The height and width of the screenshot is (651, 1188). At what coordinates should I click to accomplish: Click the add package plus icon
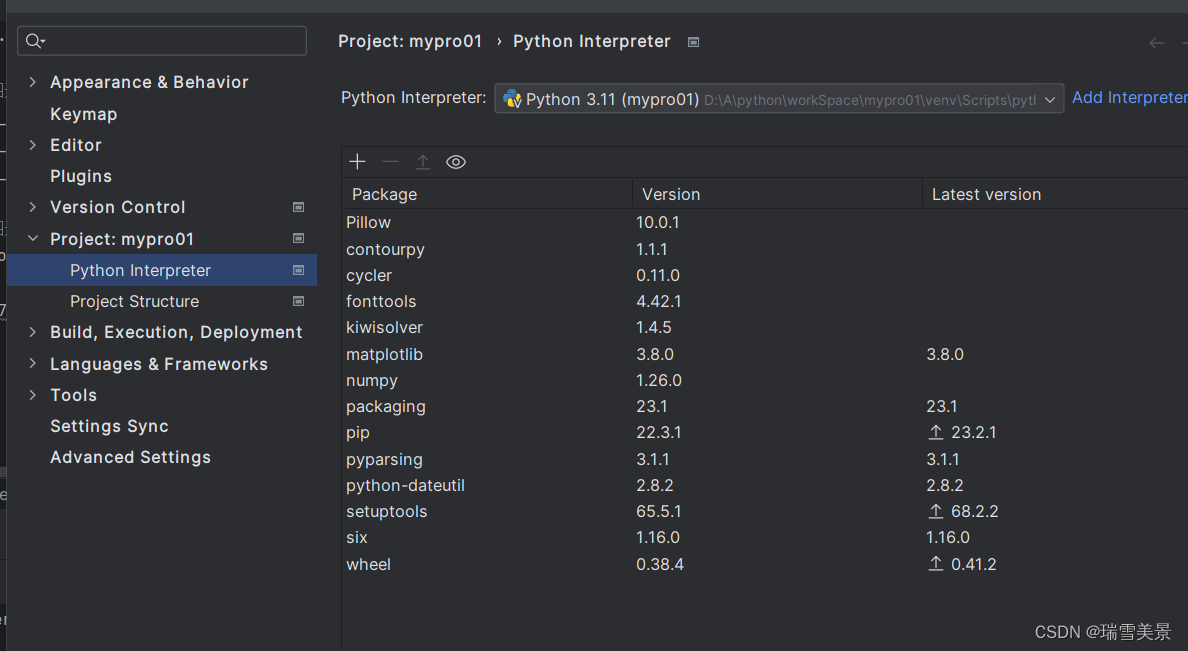pos(358,161)
